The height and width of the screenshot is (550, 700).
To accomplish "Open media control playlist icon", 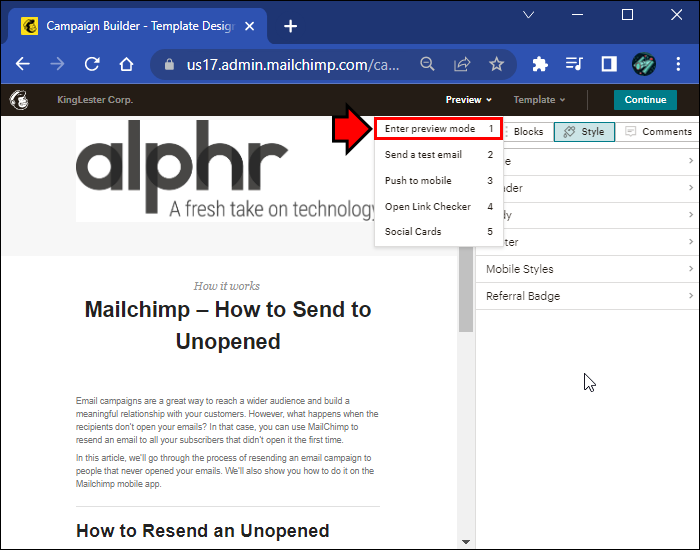I will coord(574,64).
